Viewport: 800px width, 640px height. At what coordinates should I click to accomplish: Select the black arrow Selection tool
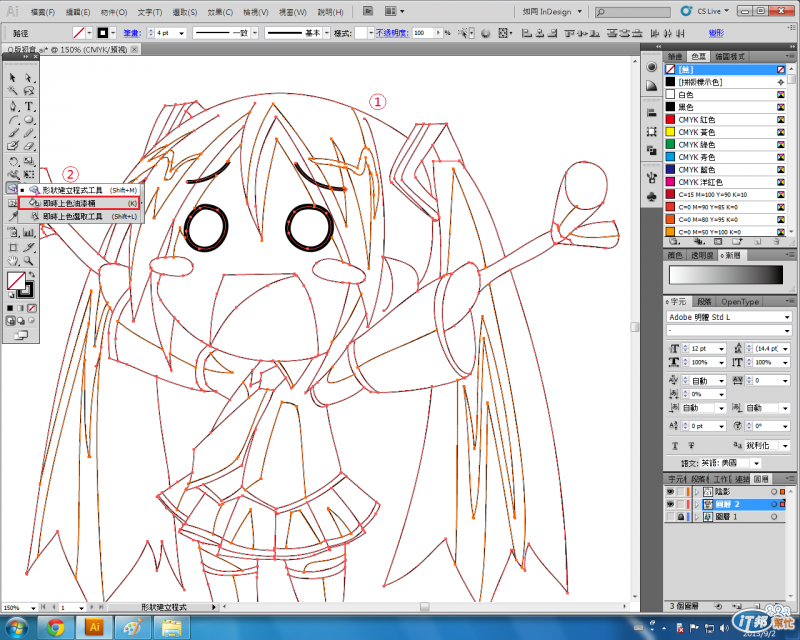(x=13, y=78)
